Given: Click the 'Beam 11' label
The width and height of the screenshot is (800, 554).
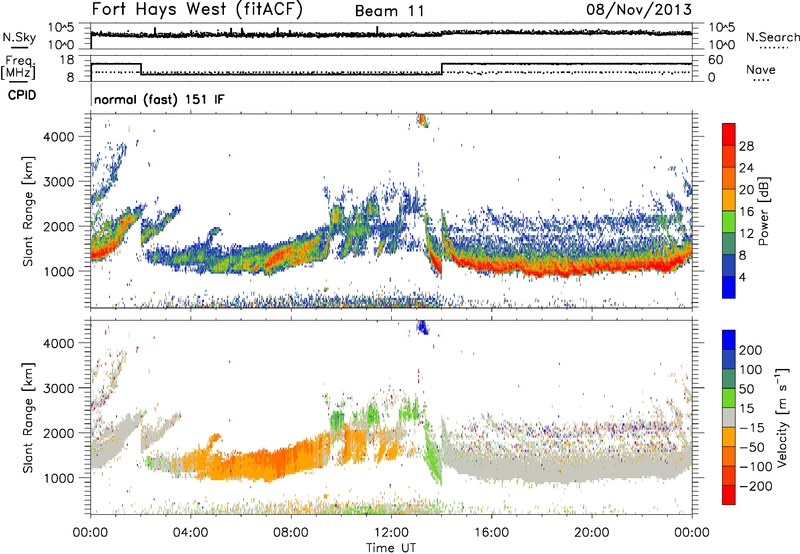Looking at the screenshot, I should (389, 11).
